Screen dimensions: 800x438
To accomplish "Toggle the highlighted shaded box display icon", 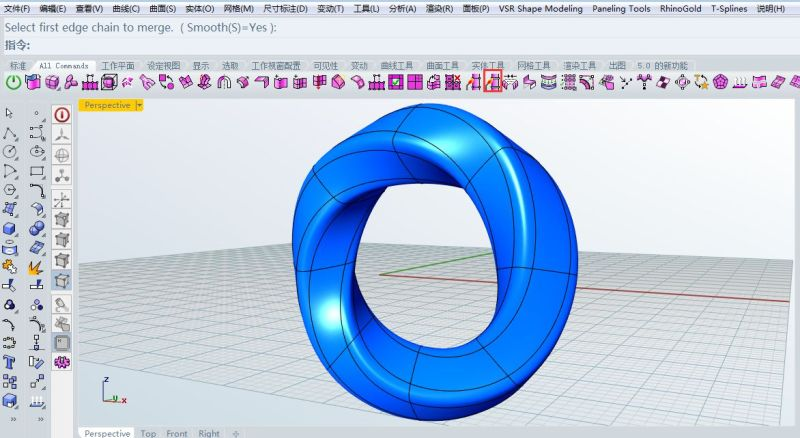I will tap(62, 281).
